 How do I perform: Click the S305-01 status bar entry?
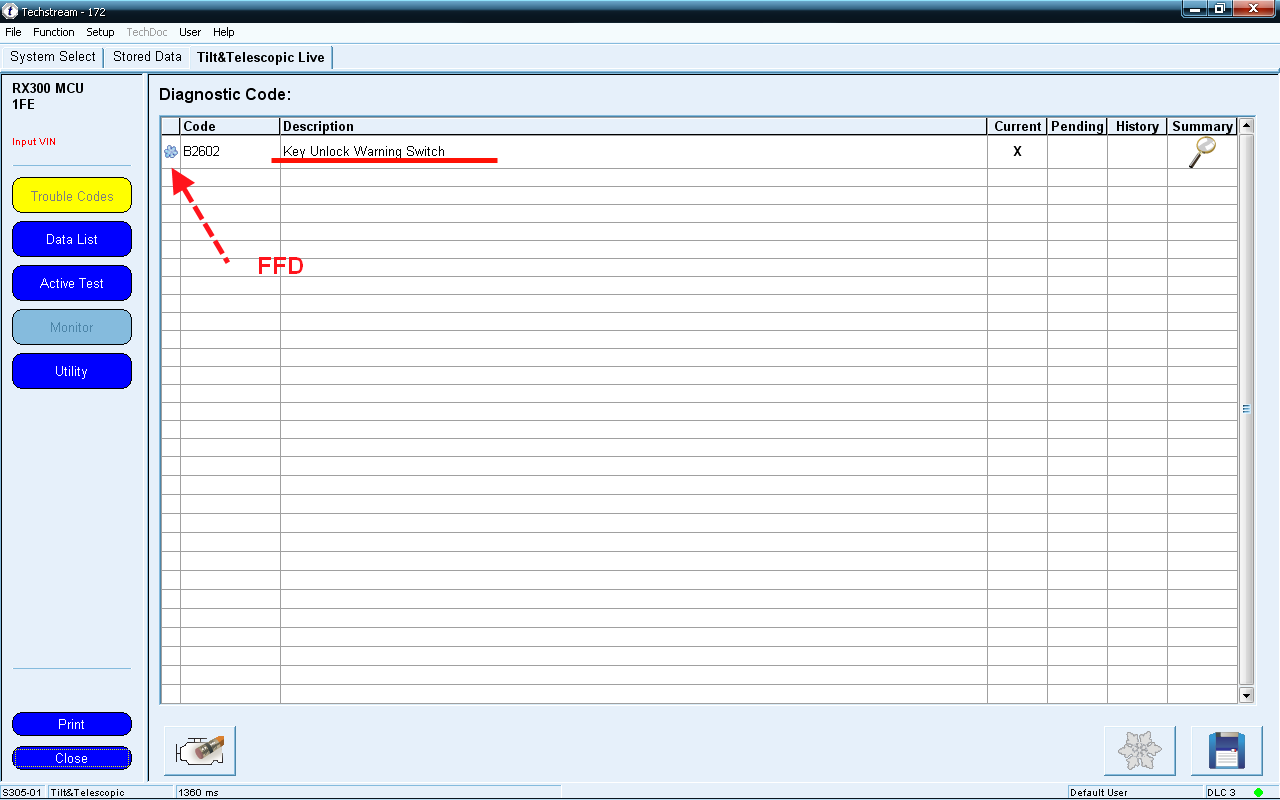(23, 792)
